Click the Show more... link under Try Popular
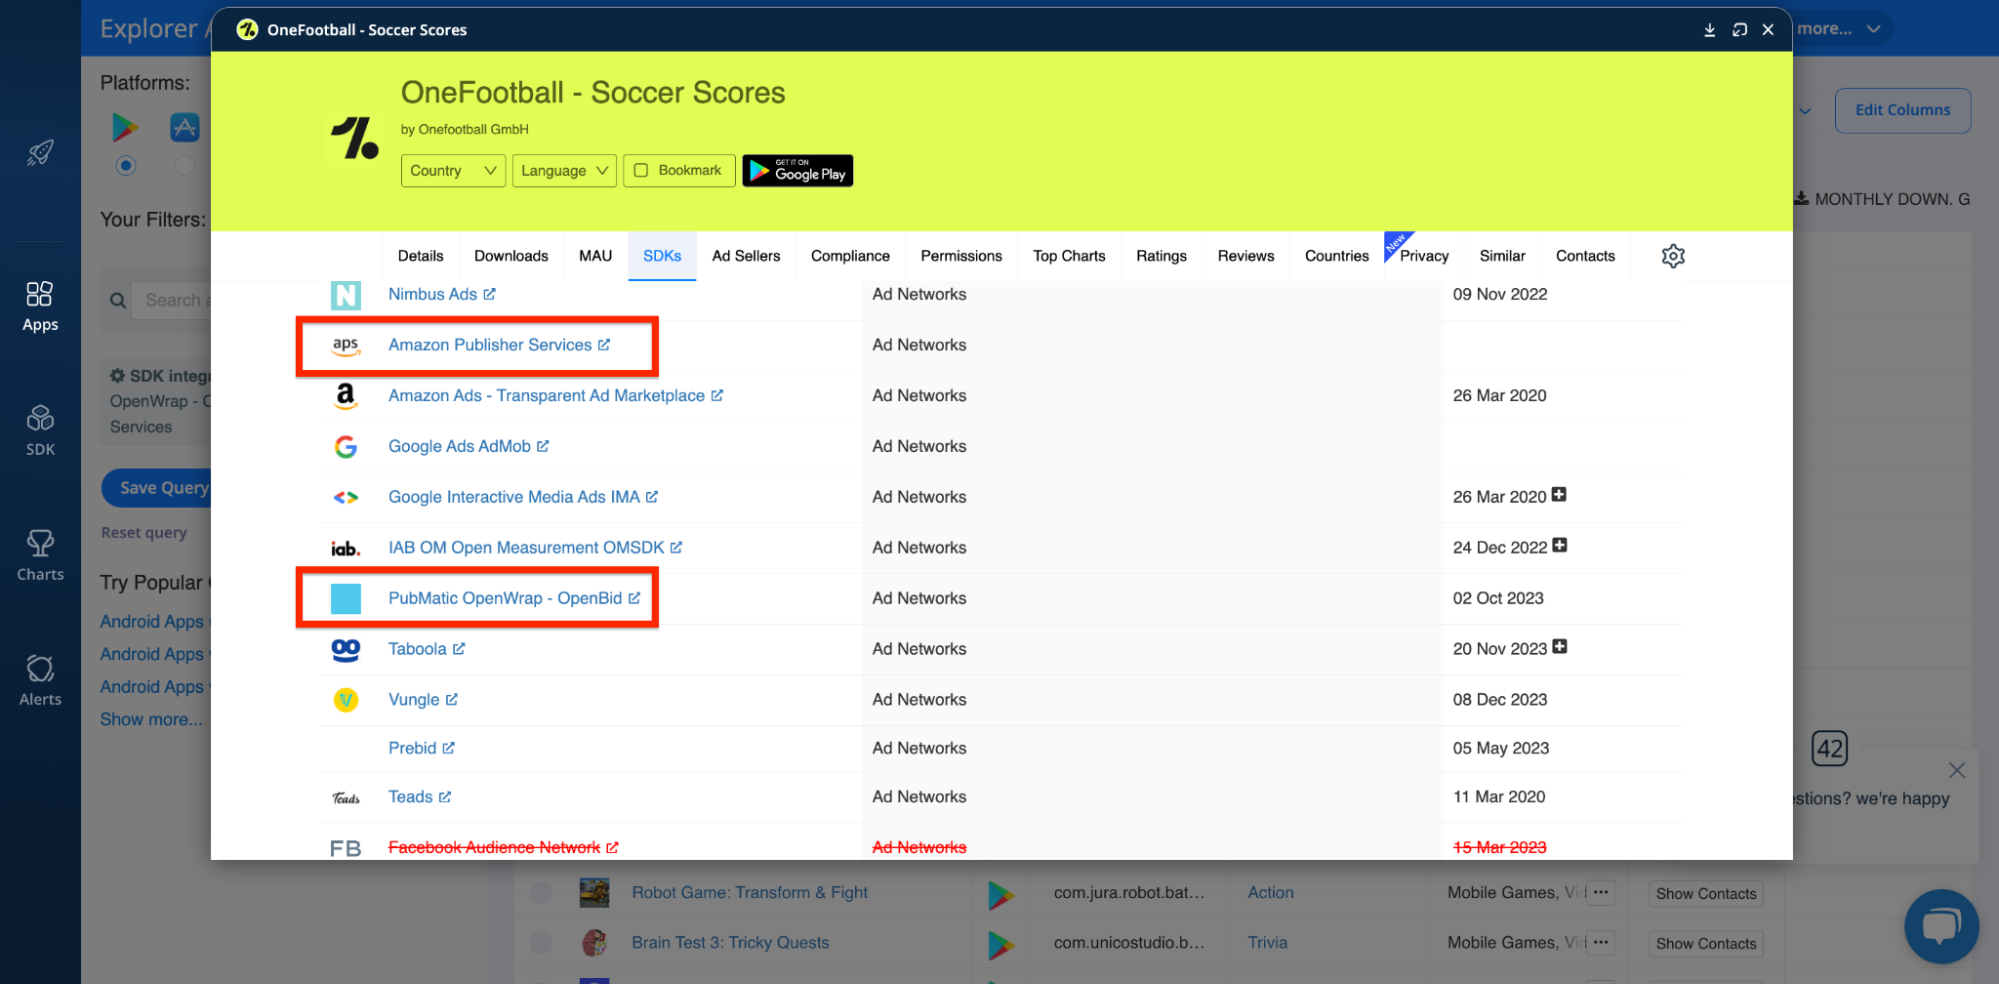Viewport: 1999px width, 984px height. (x=151, y=719)
